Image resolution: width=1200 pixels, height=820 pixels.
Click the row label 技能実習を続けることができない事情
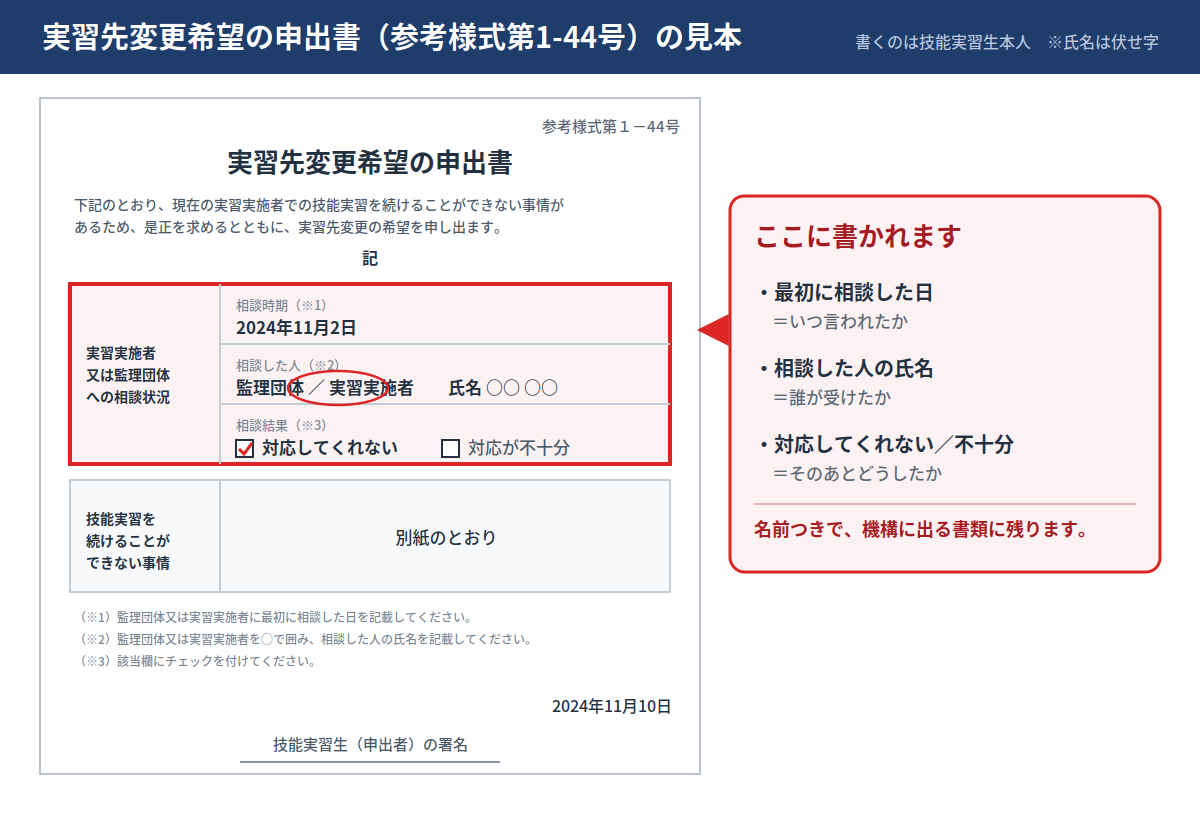click(x=128, y=541)
